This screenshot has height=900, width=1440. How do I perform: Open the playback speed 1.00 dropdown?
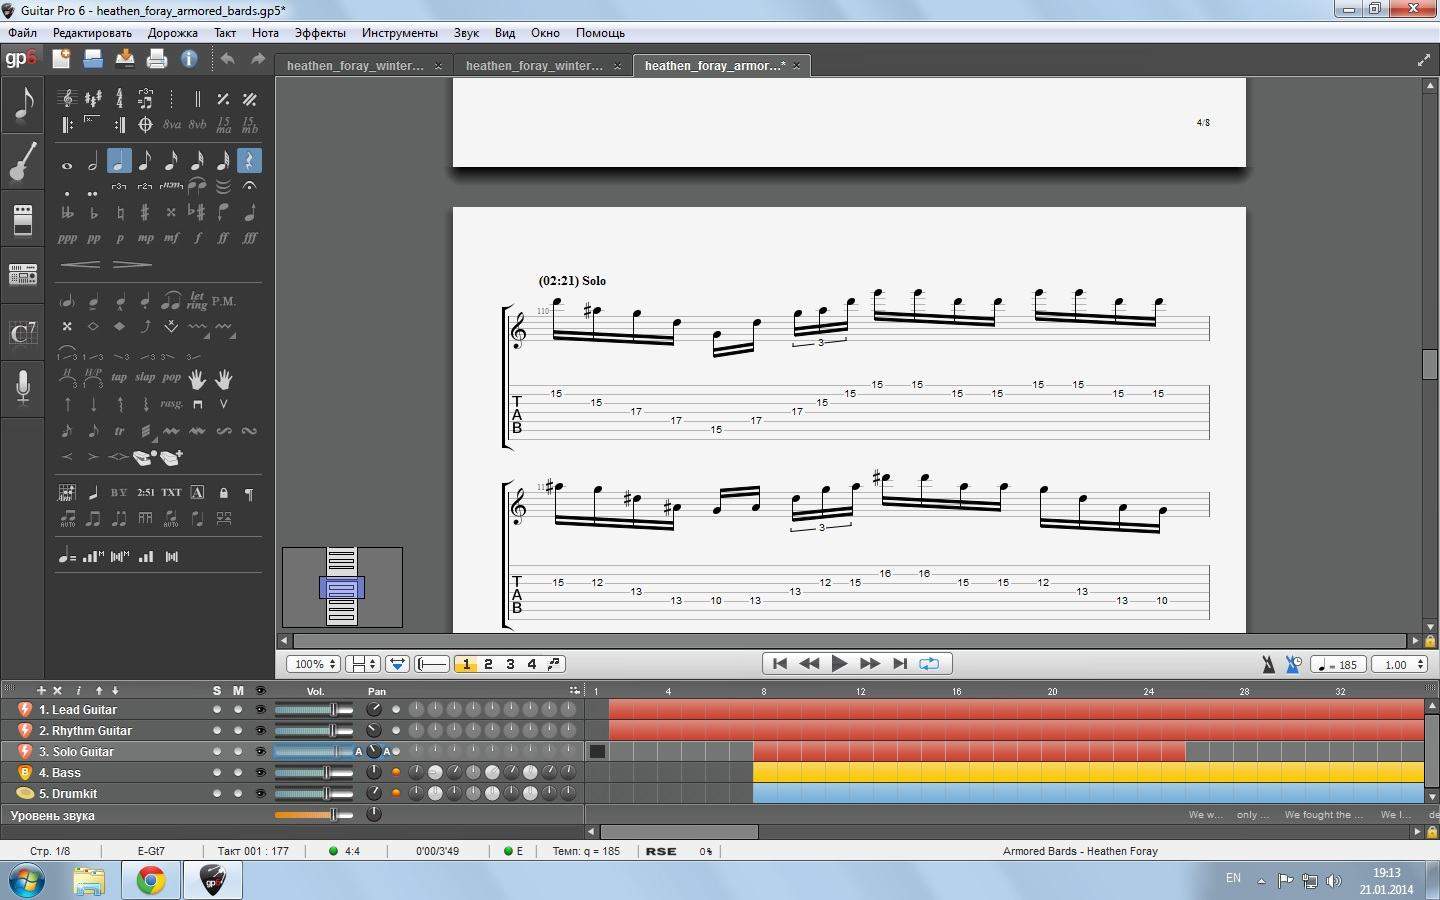coord(1400,664)
